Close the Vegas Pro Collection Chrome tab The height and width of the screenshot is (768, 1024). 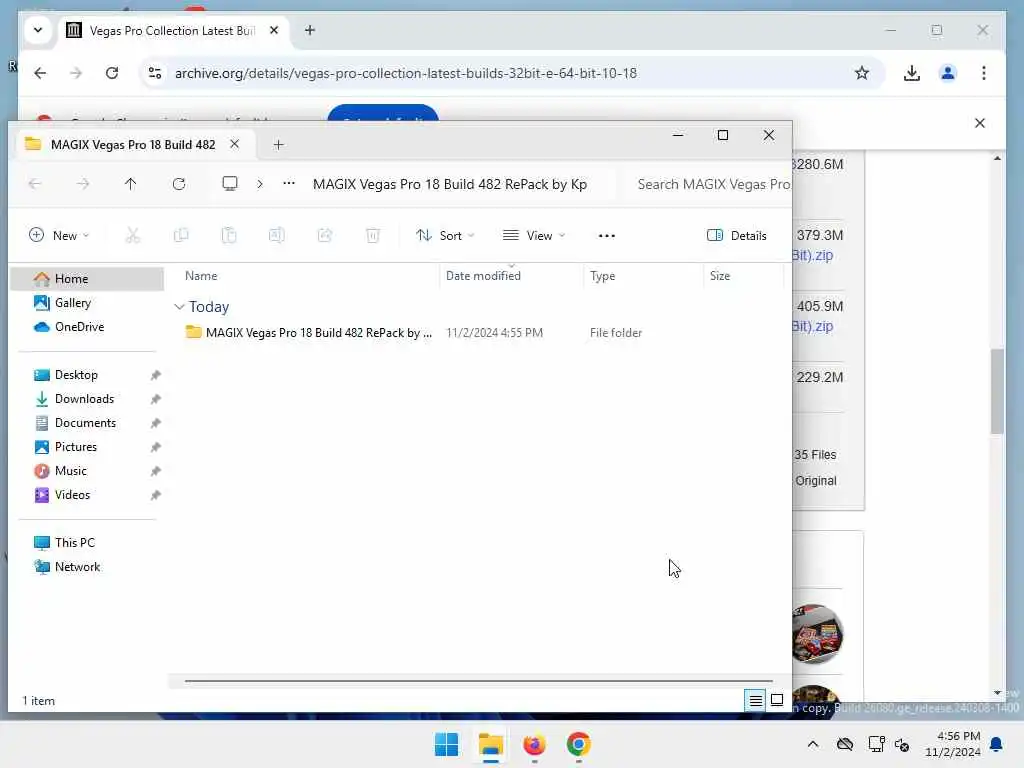point(274,31)
